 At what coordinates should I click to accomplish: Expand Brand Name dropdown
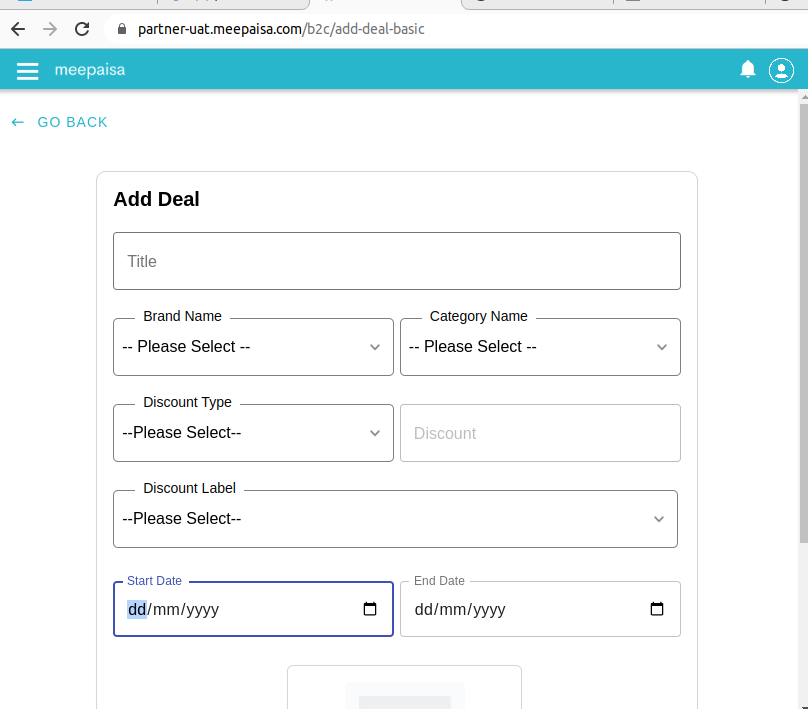click(253, 347)
